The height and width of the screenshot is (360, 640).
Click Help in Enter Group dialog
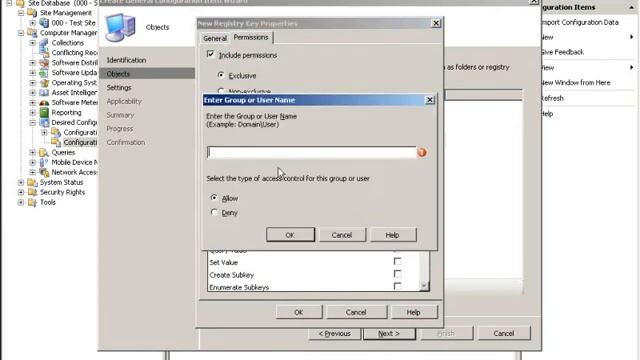(393, 235)
